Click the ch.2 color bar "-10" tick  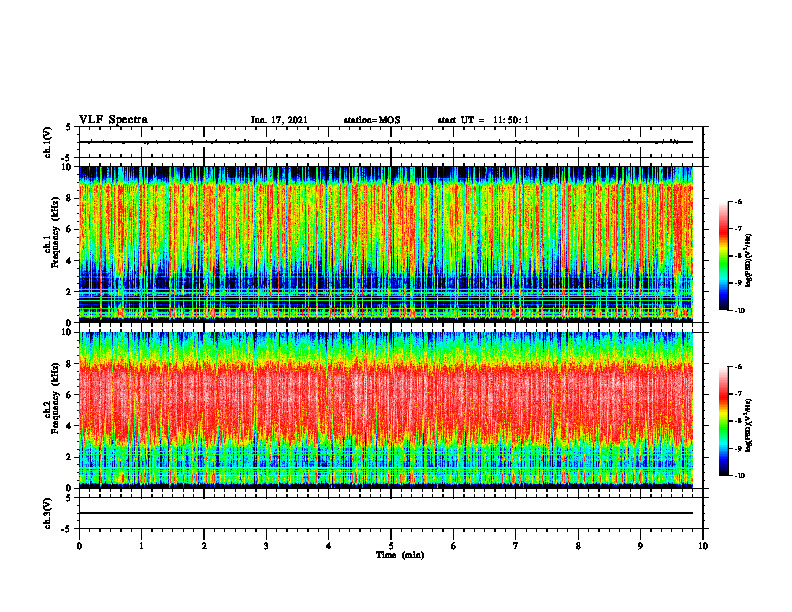[x=739, y=476]
